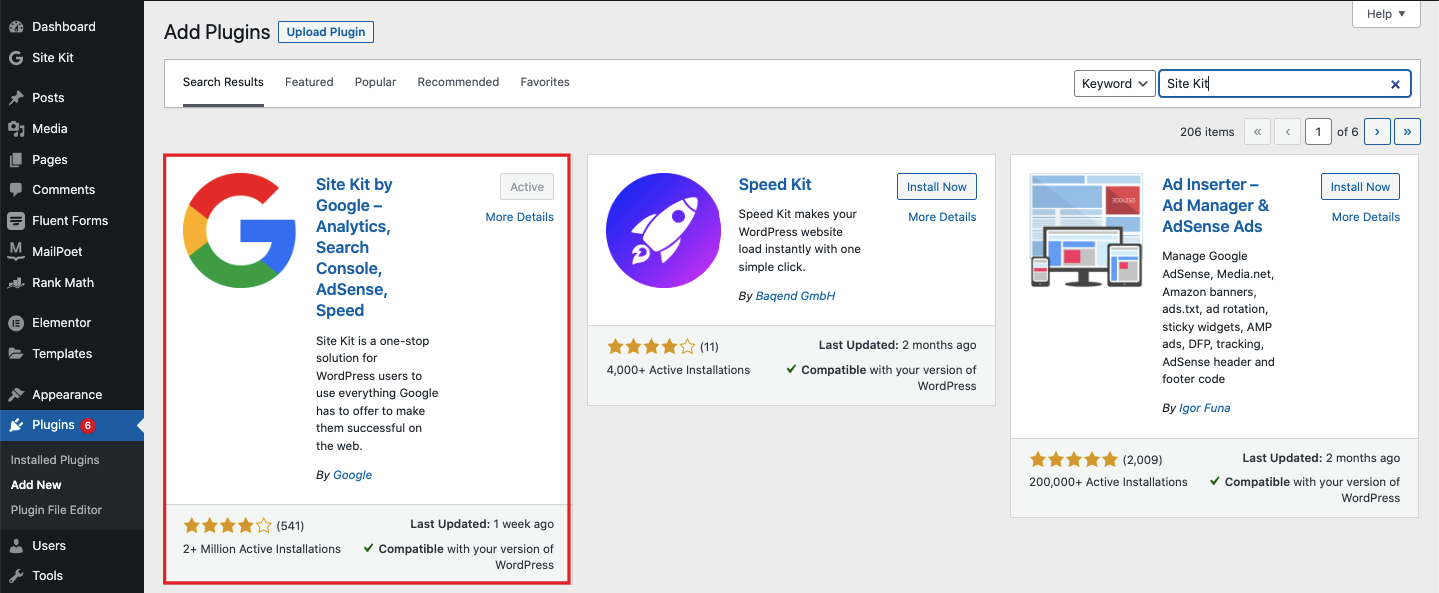Viewport: 1439px width, 593px height.
Task: Click the Templates folder icon
Action: [16, 354]
